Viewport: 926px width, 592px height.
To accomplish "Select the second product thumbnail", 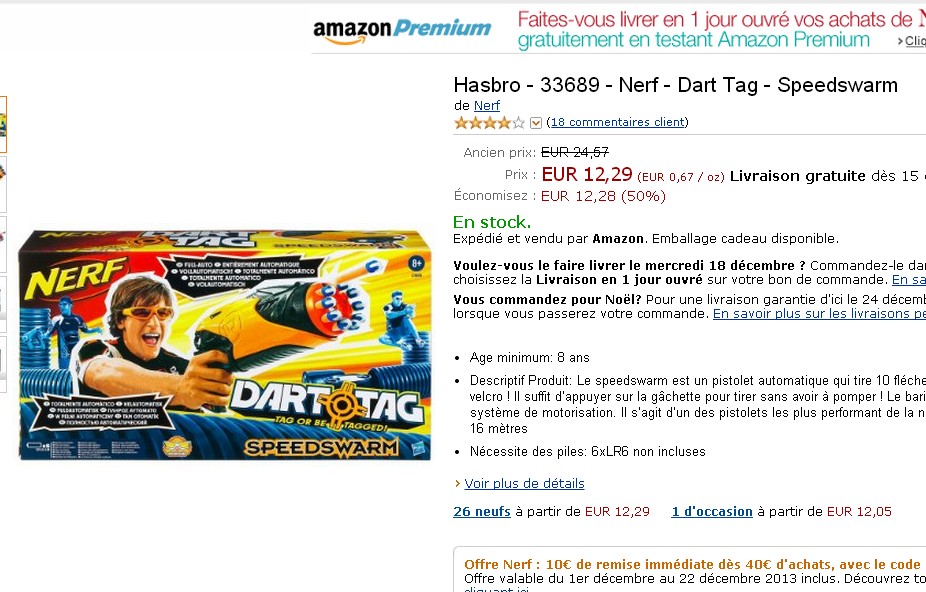I will pyautogui.click(x=3, y=184).
